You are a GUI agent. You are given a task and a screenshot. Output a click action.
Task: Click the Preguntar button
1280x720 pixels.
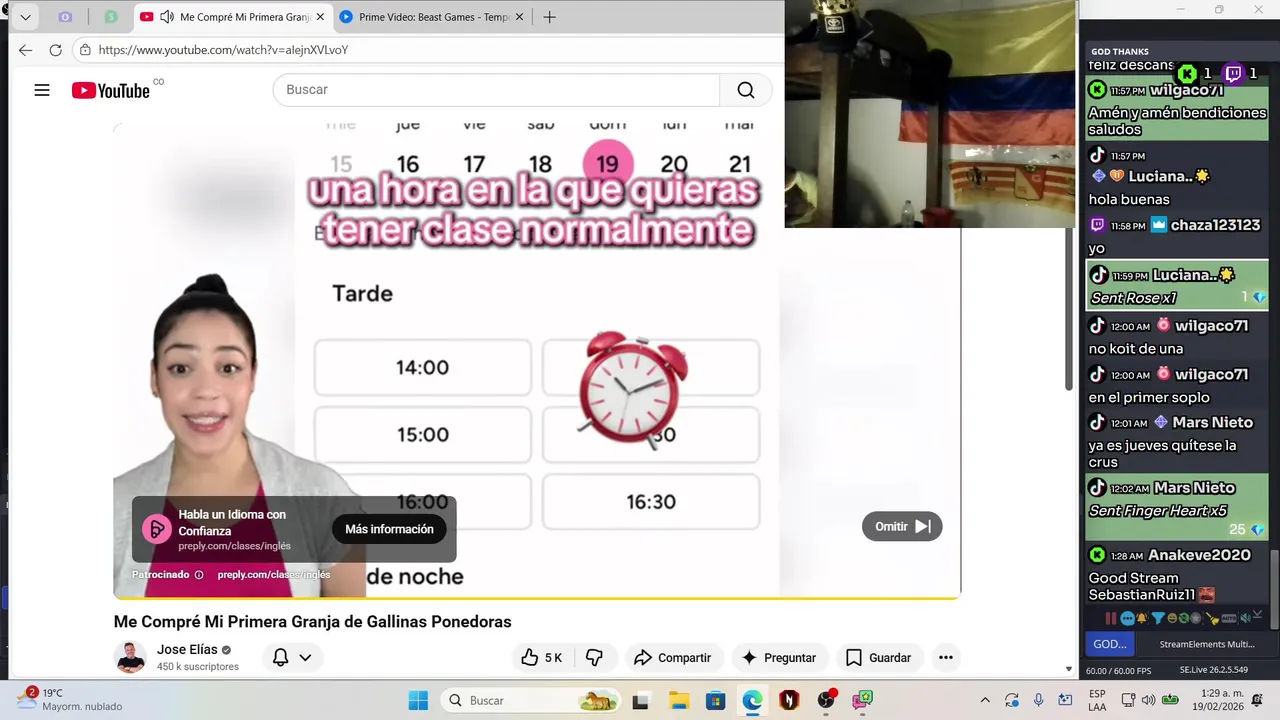780,657
